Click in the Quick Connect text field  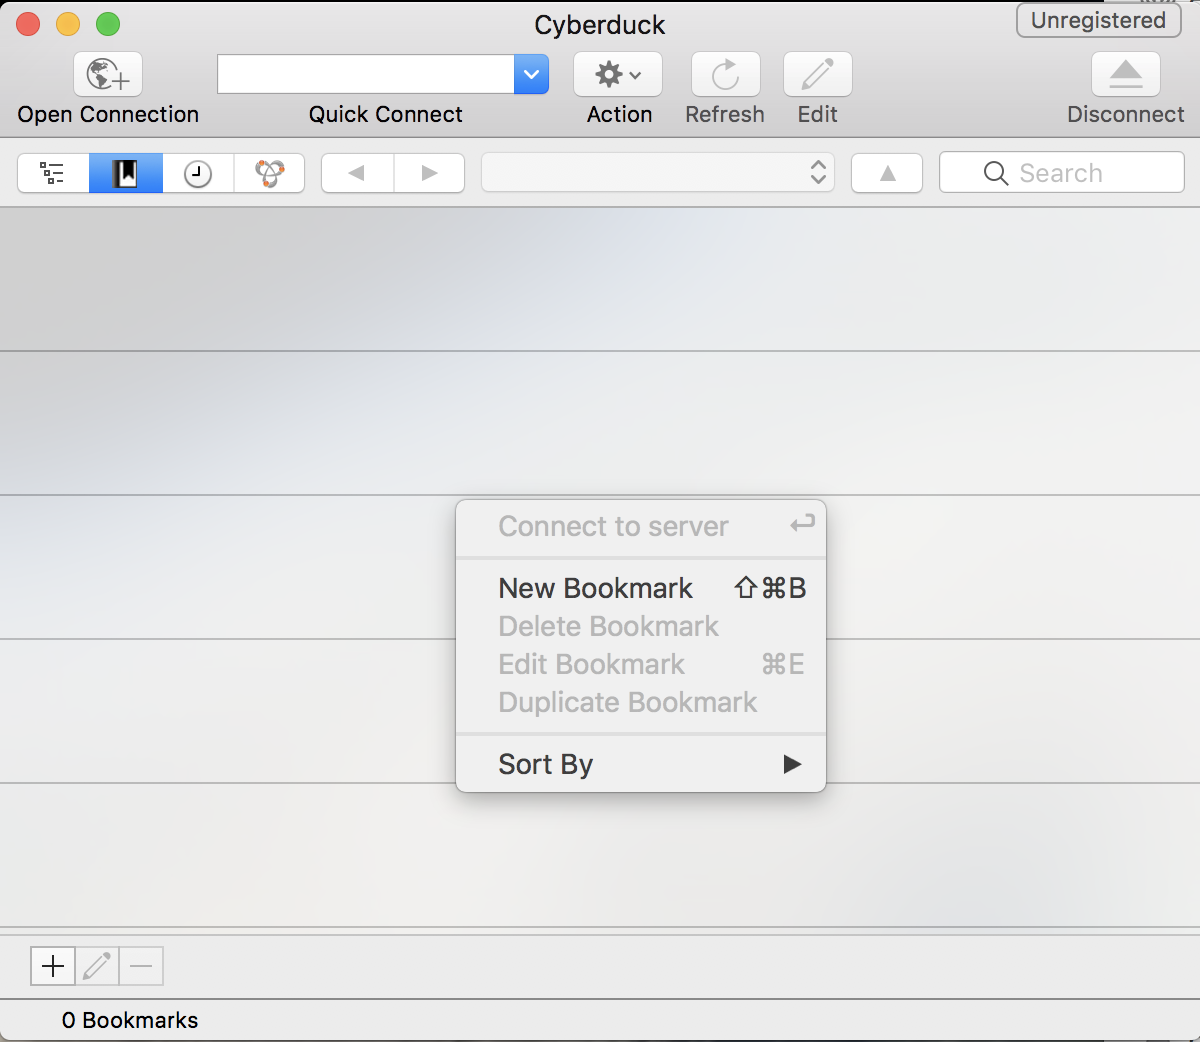point(366,74)
